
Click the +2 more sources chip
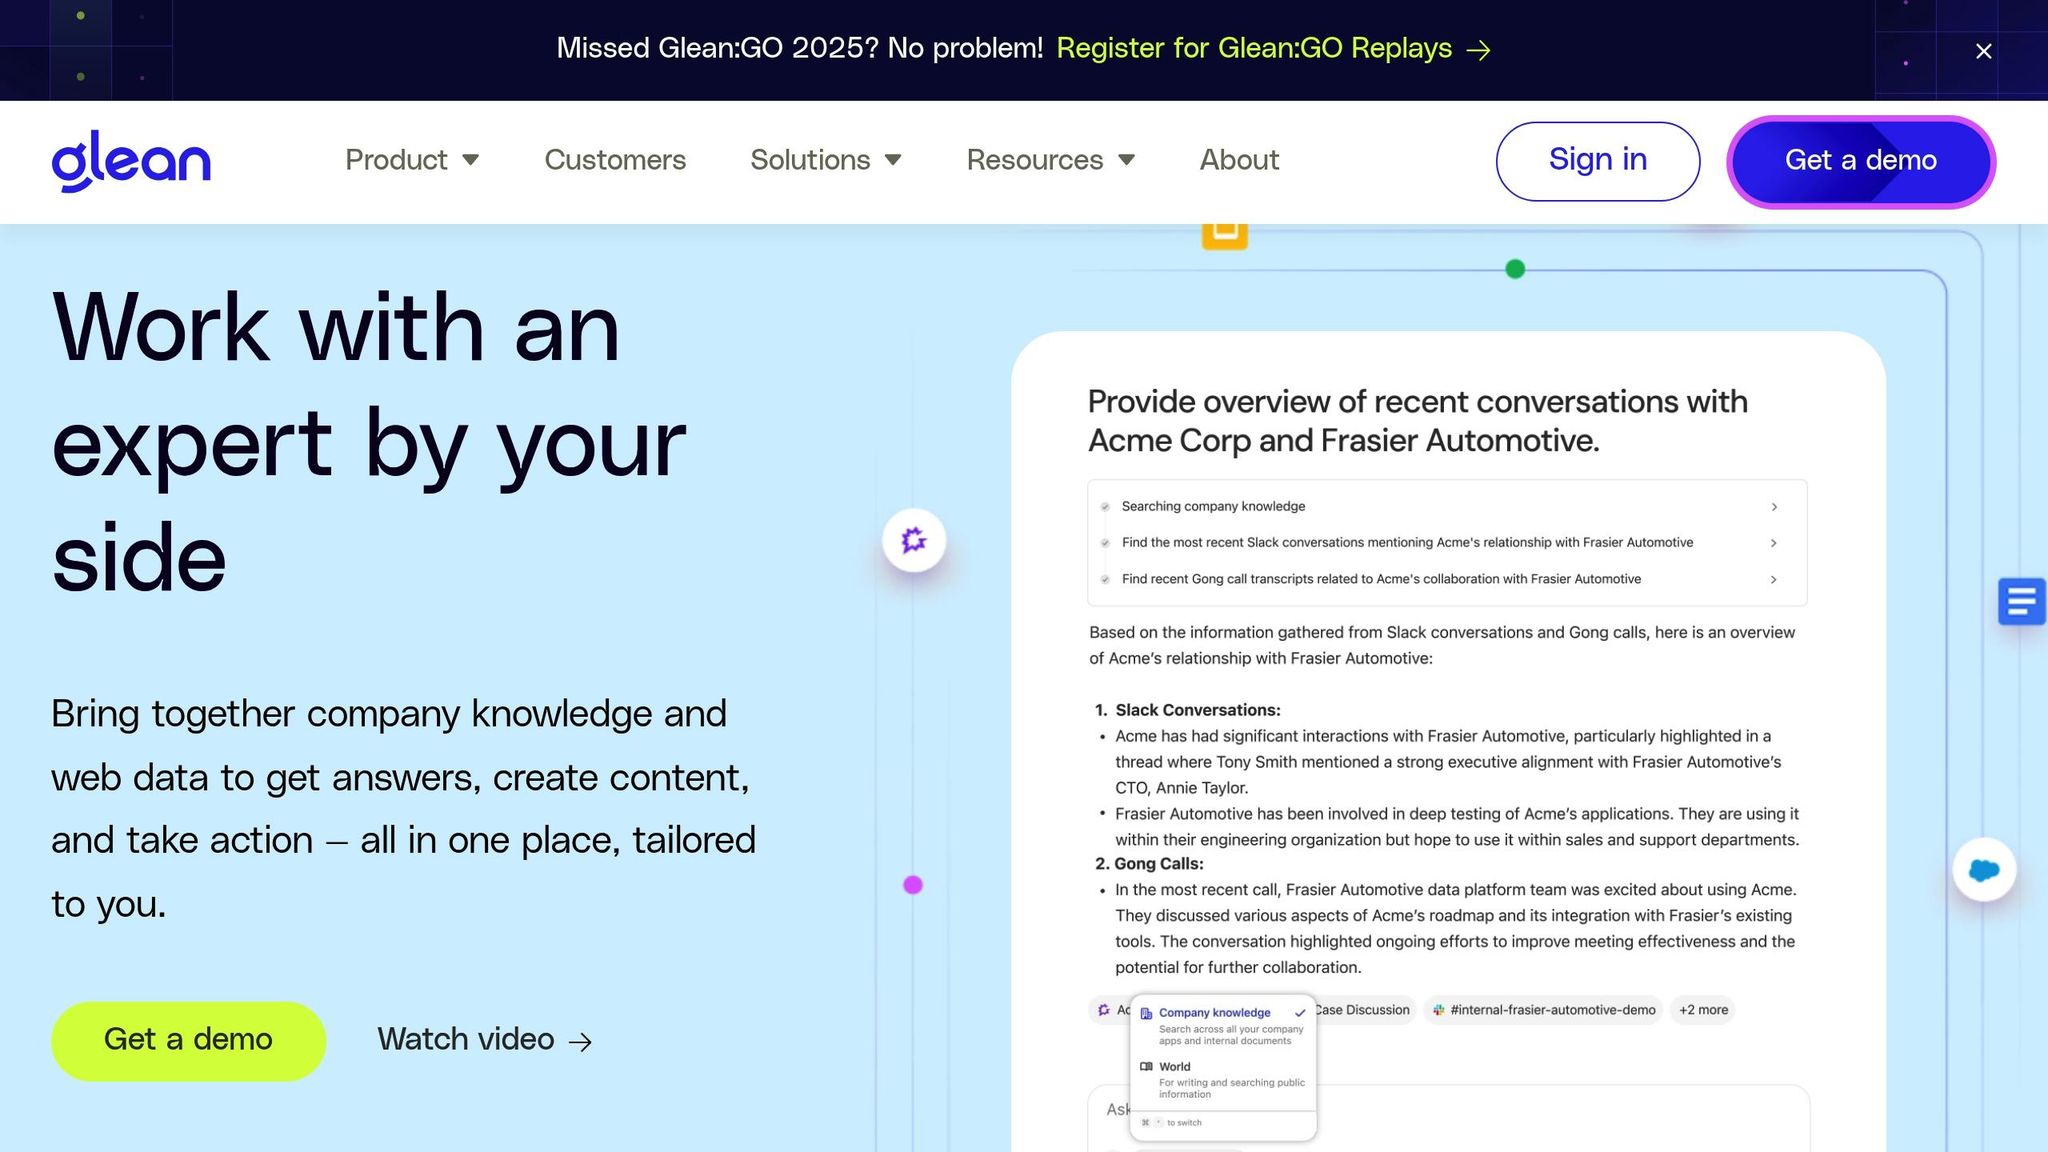[x=1703, y=1010]
